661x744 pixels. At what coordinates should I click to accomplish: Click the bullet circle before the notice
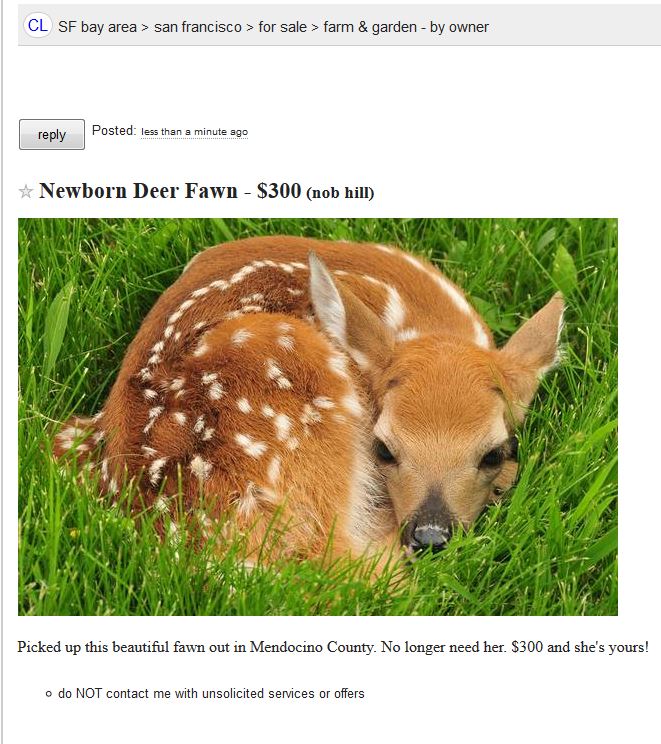point(48,694)
